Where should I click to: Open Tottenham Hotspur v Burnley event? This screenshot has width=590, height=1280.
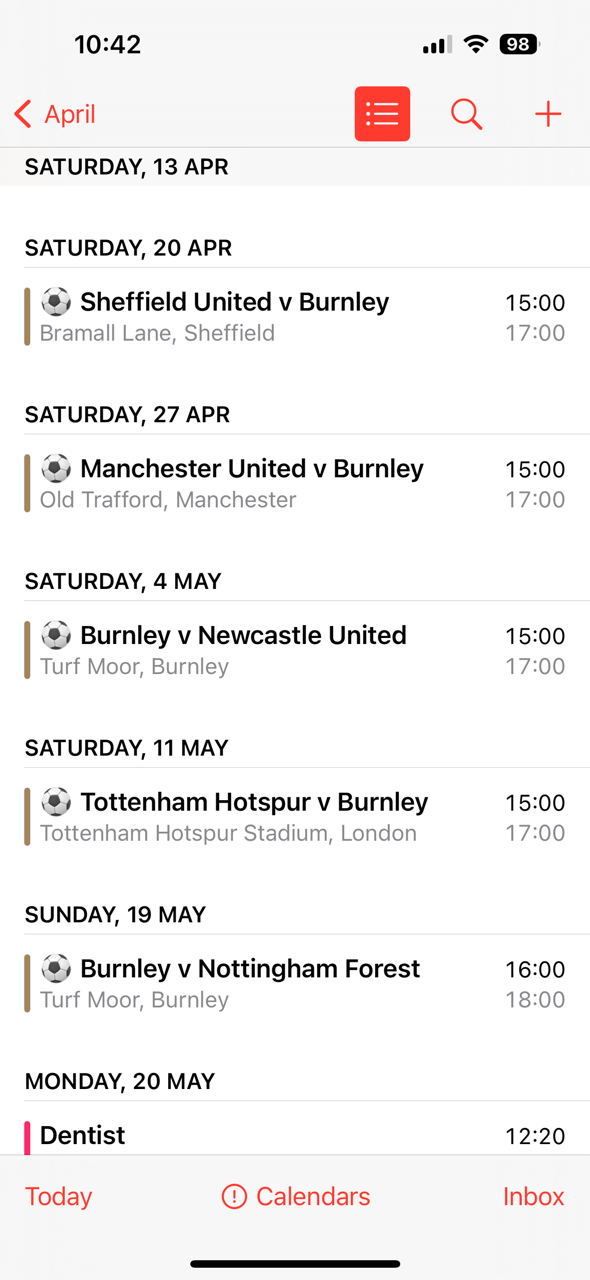[x=295, y=817]
